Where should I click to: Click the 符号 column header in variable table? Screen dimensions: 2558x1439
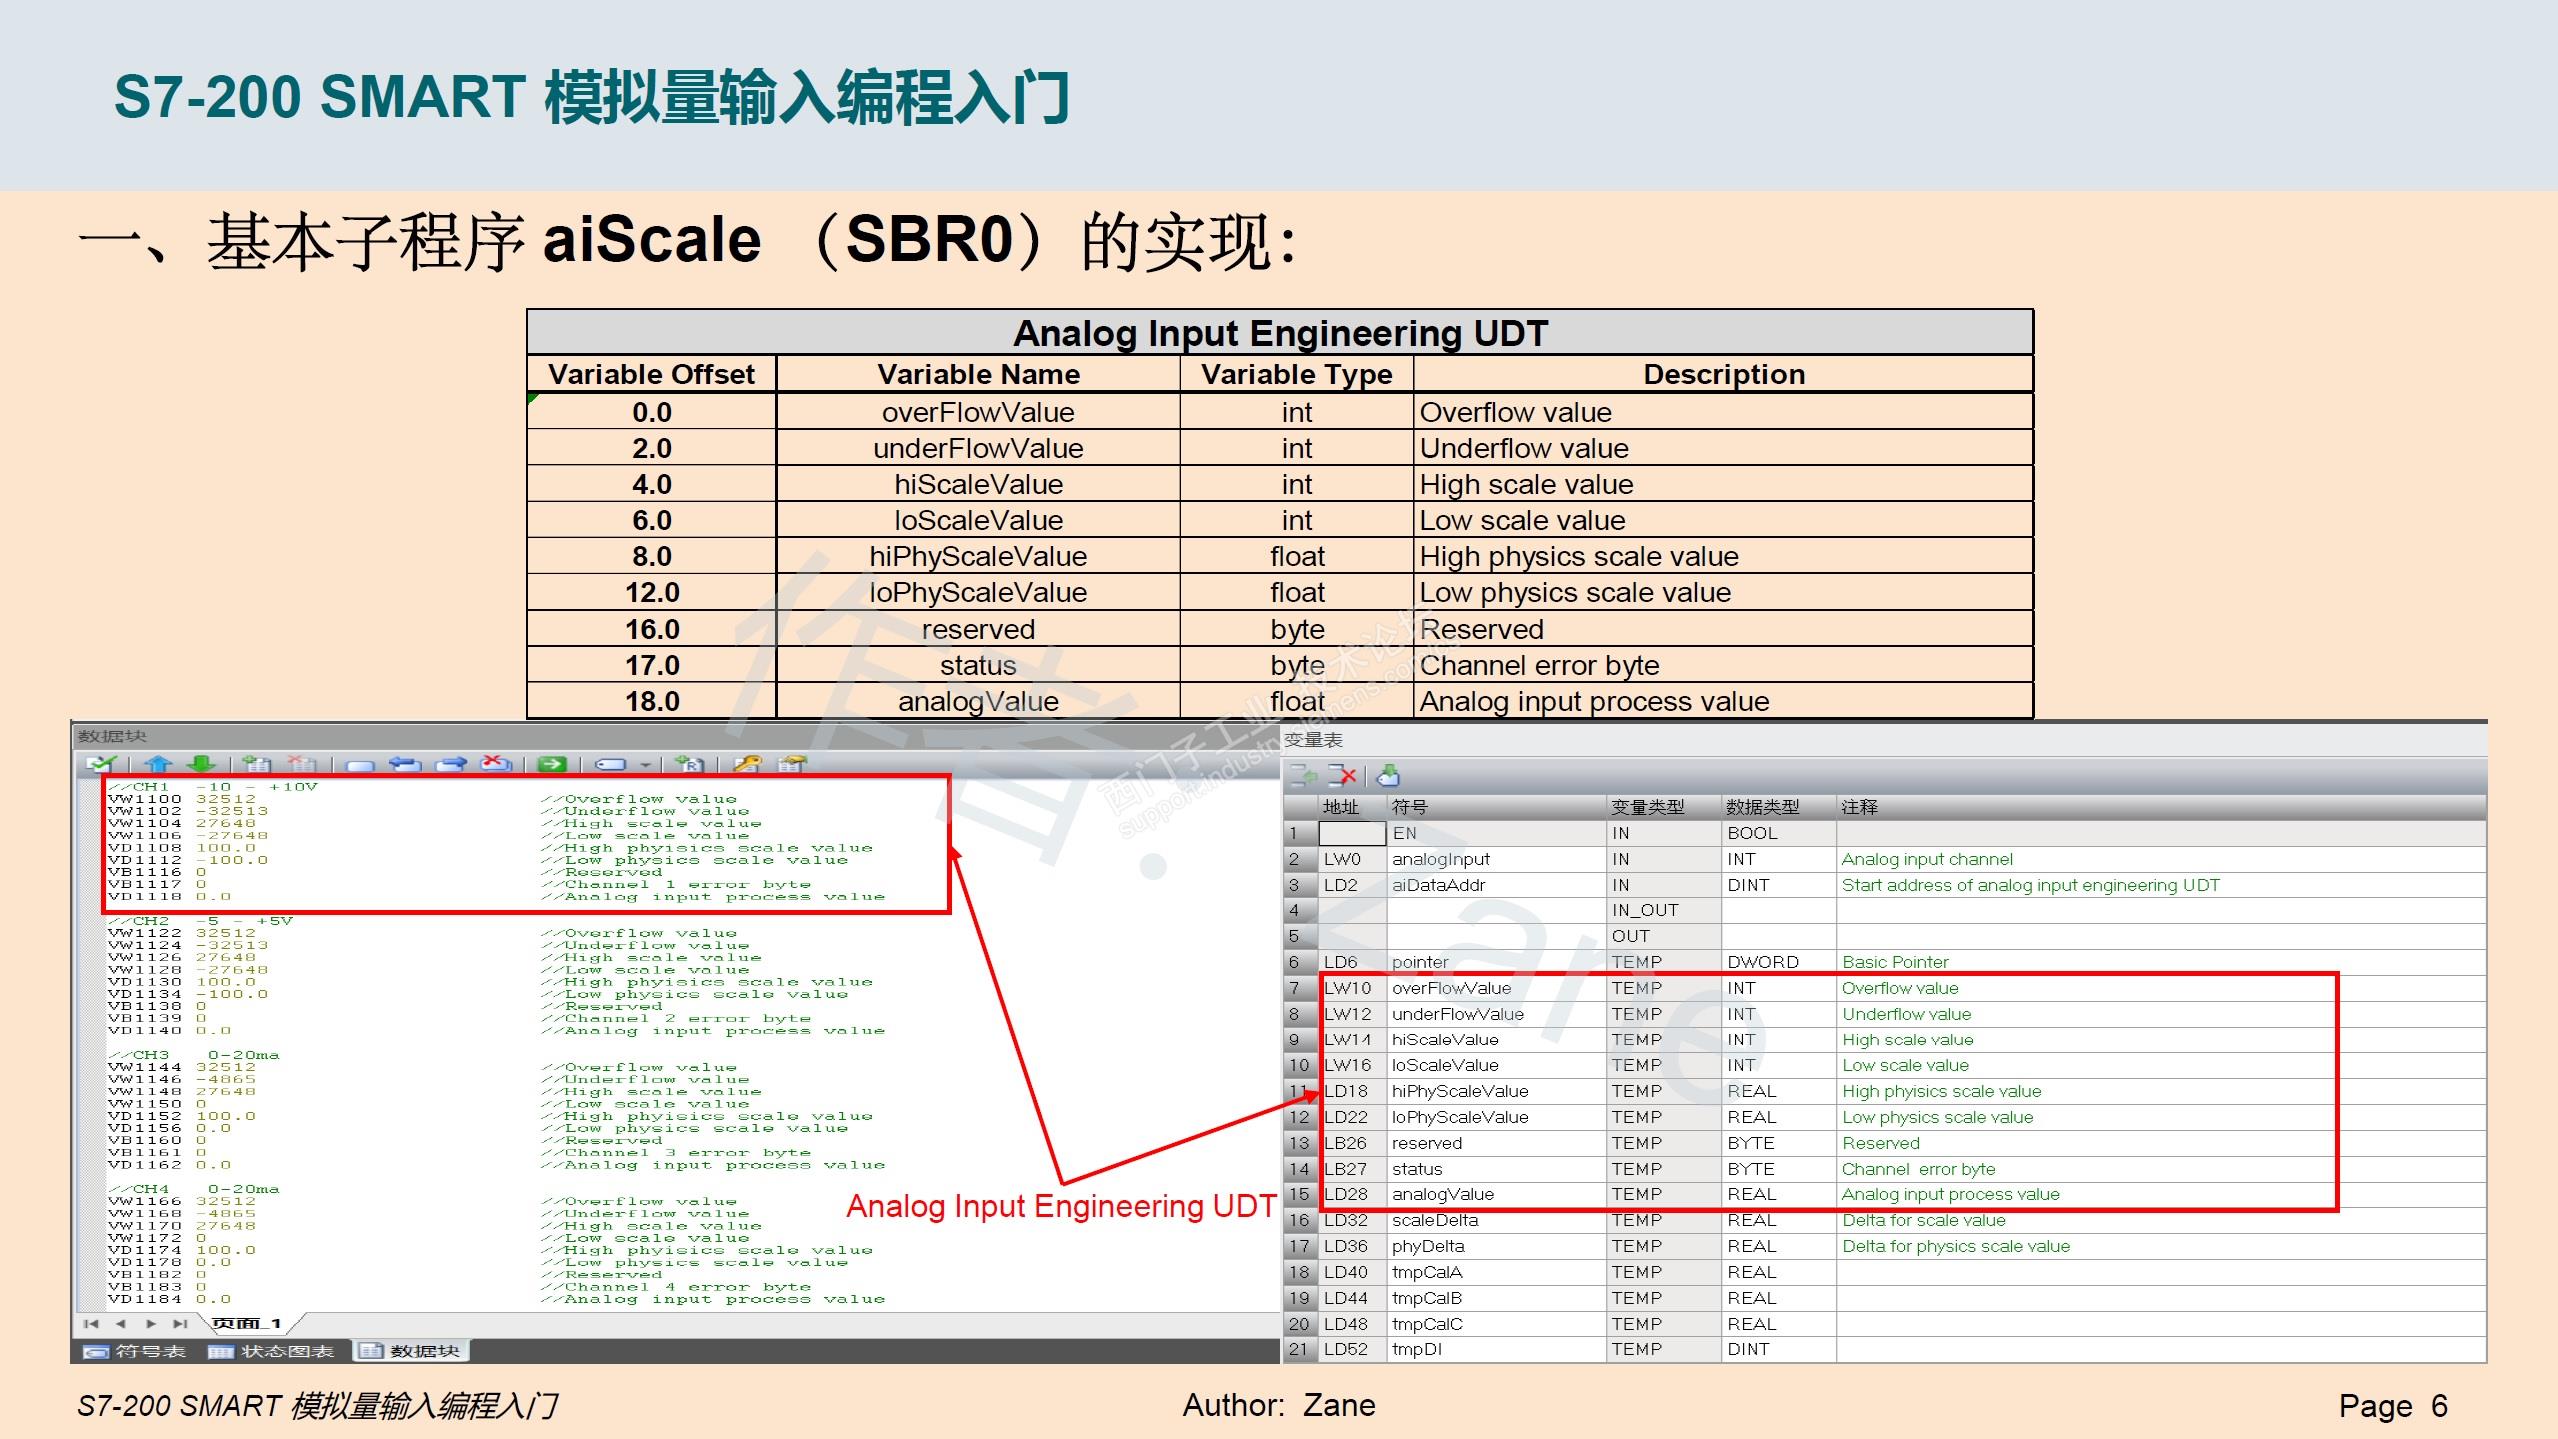(x=1409, y=807)
